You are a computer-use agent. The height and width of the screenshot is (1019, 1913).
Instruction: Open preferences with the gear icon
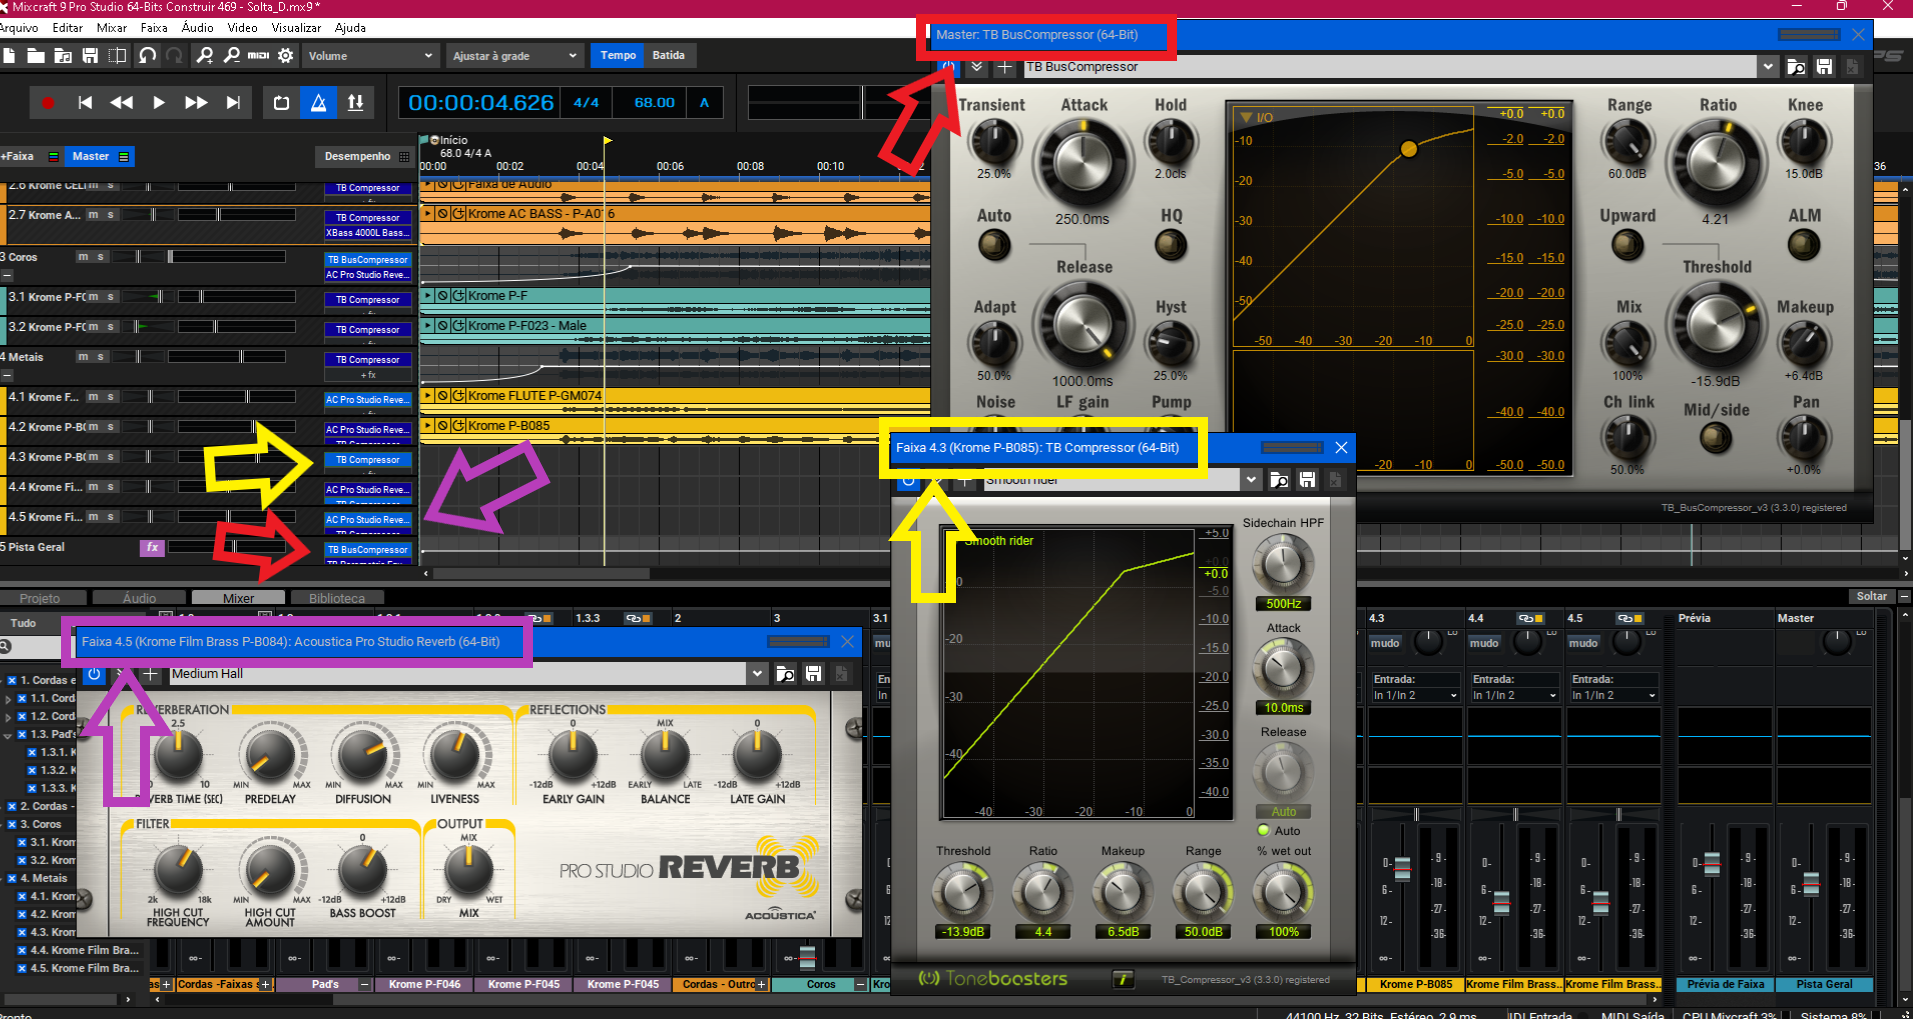tap(285, 55)
